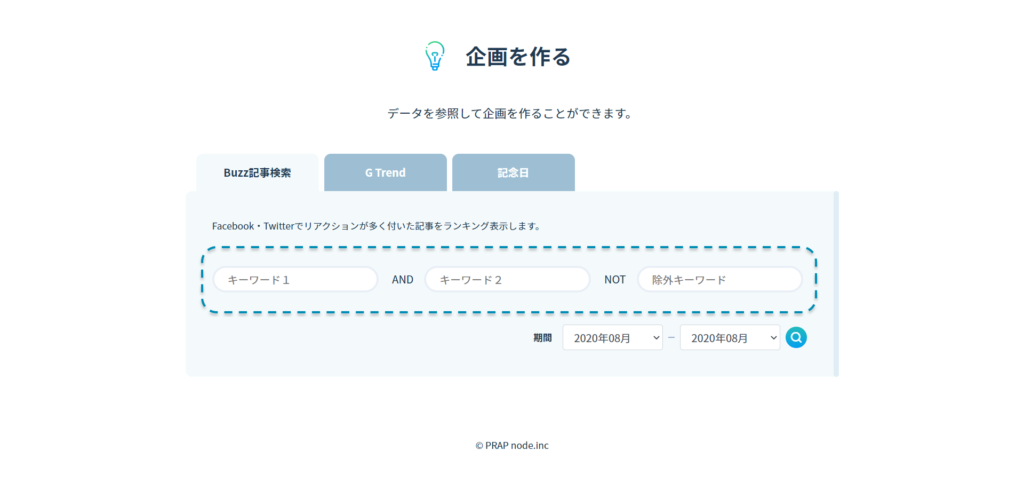Screen dimensions: 1024x482
Task: Switch to the G Trend tab
Action: pyautogui.click(x=385, y=173)
